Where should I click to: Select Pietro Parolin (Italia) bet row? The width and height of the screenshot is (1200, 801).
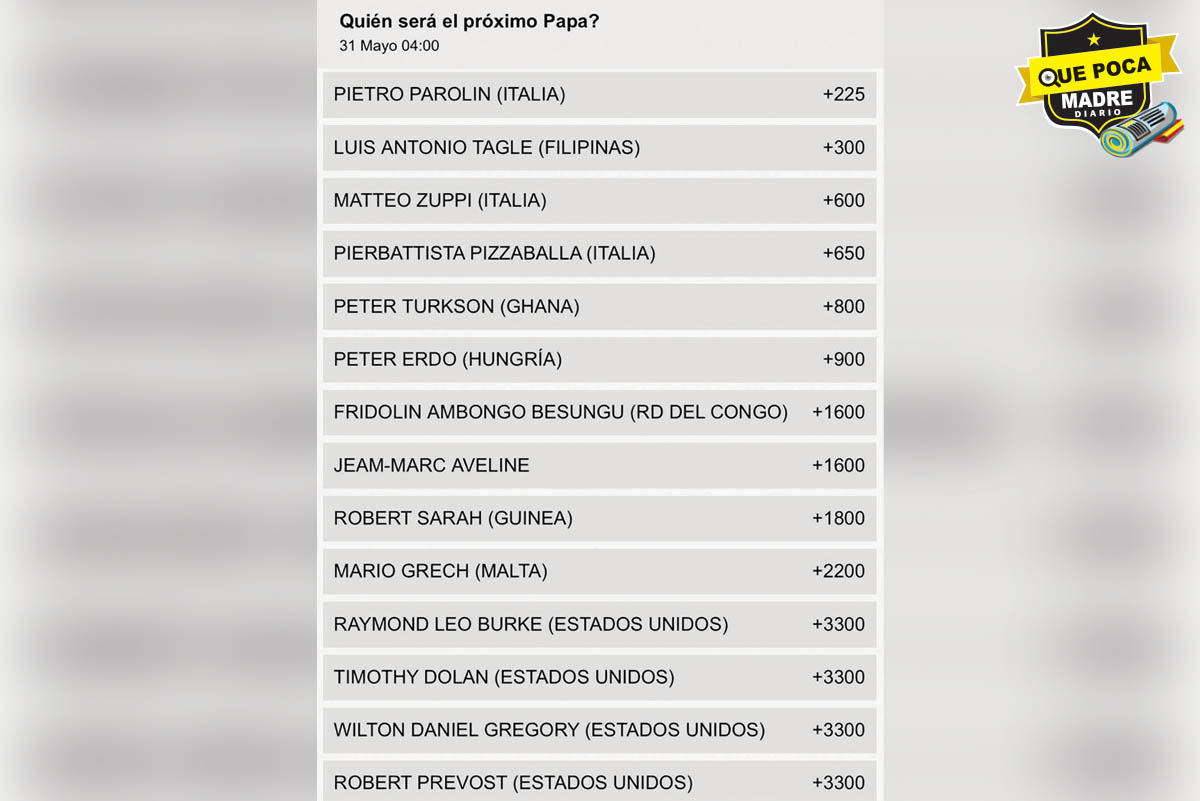[x=599, y=95]
